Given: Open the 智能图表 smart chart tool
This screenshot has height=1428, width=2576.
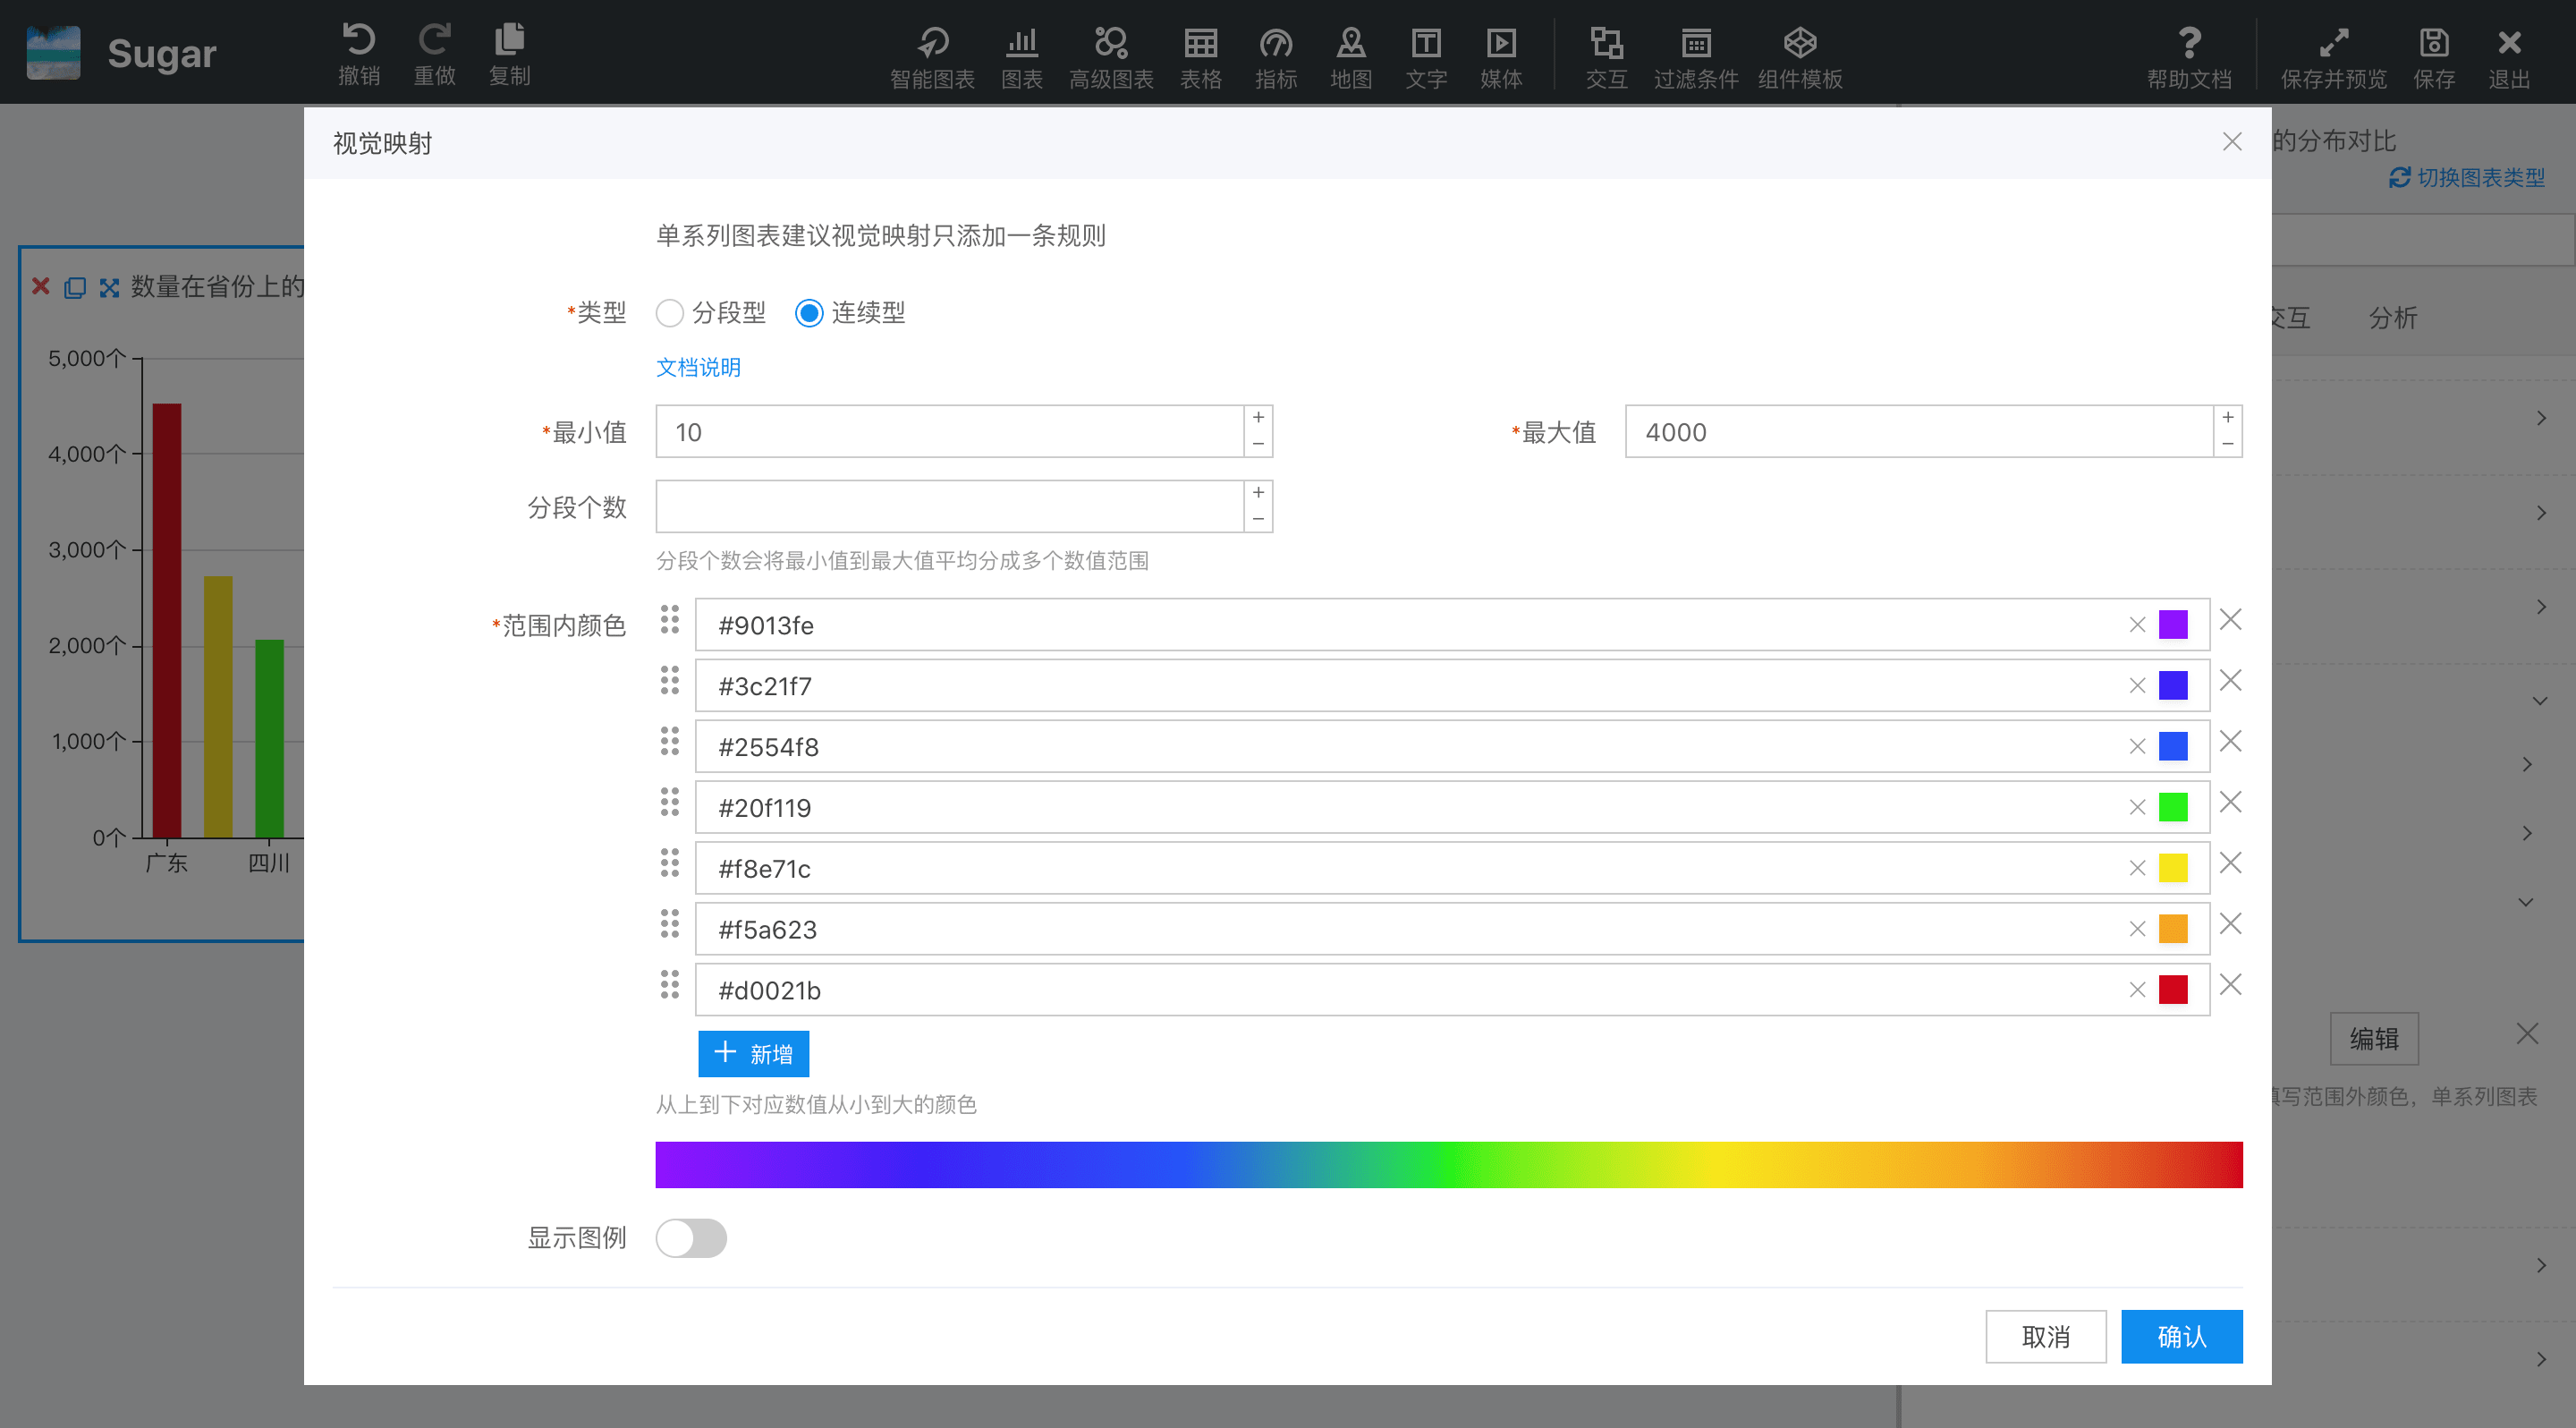Looking at the screenshot, I should (x=931, y=43).
